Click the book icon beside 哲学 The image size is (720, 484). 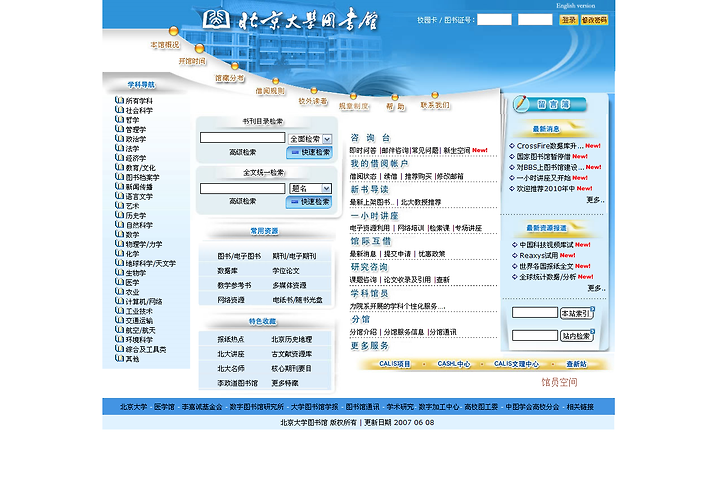[119, 119]
